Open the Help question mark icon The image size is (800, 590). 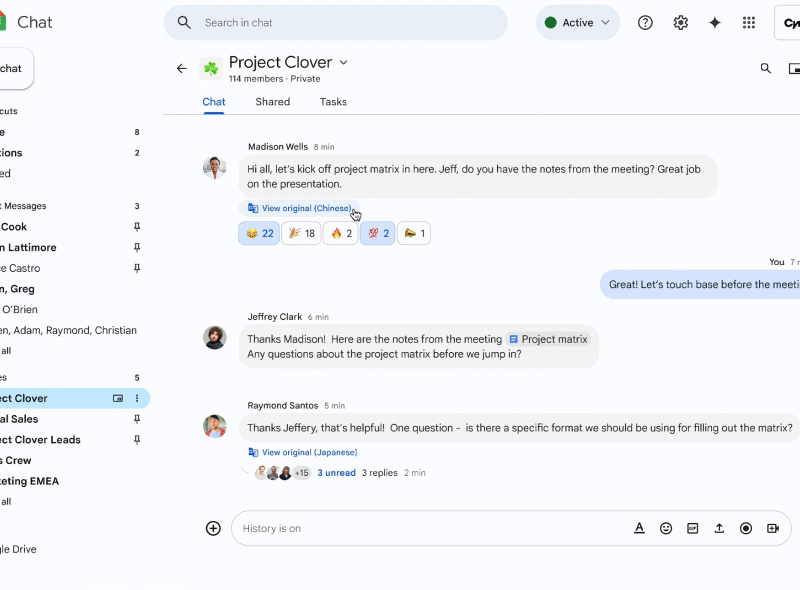(x=645, y=22)
